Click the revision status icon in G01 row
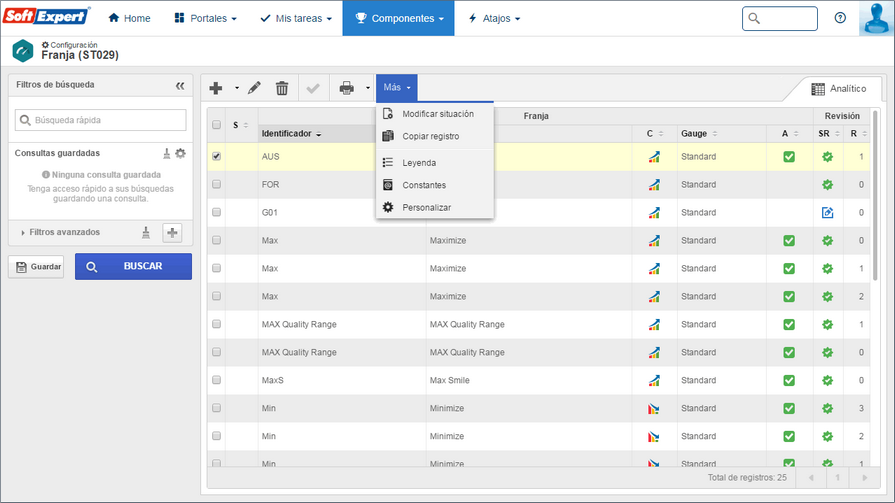Screen dimensions: 895x503 pyautogui.click(x=828, y=212)
